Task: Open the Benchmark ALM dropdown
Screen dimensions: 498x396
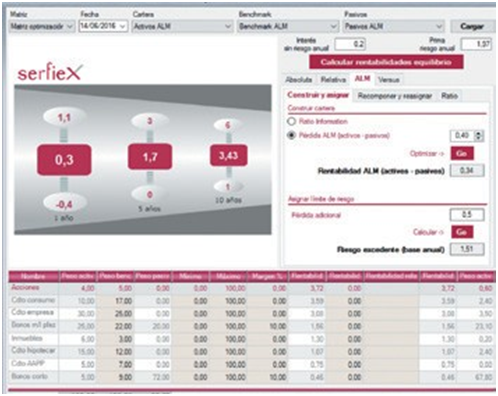Action: click(x=288, y=26)
